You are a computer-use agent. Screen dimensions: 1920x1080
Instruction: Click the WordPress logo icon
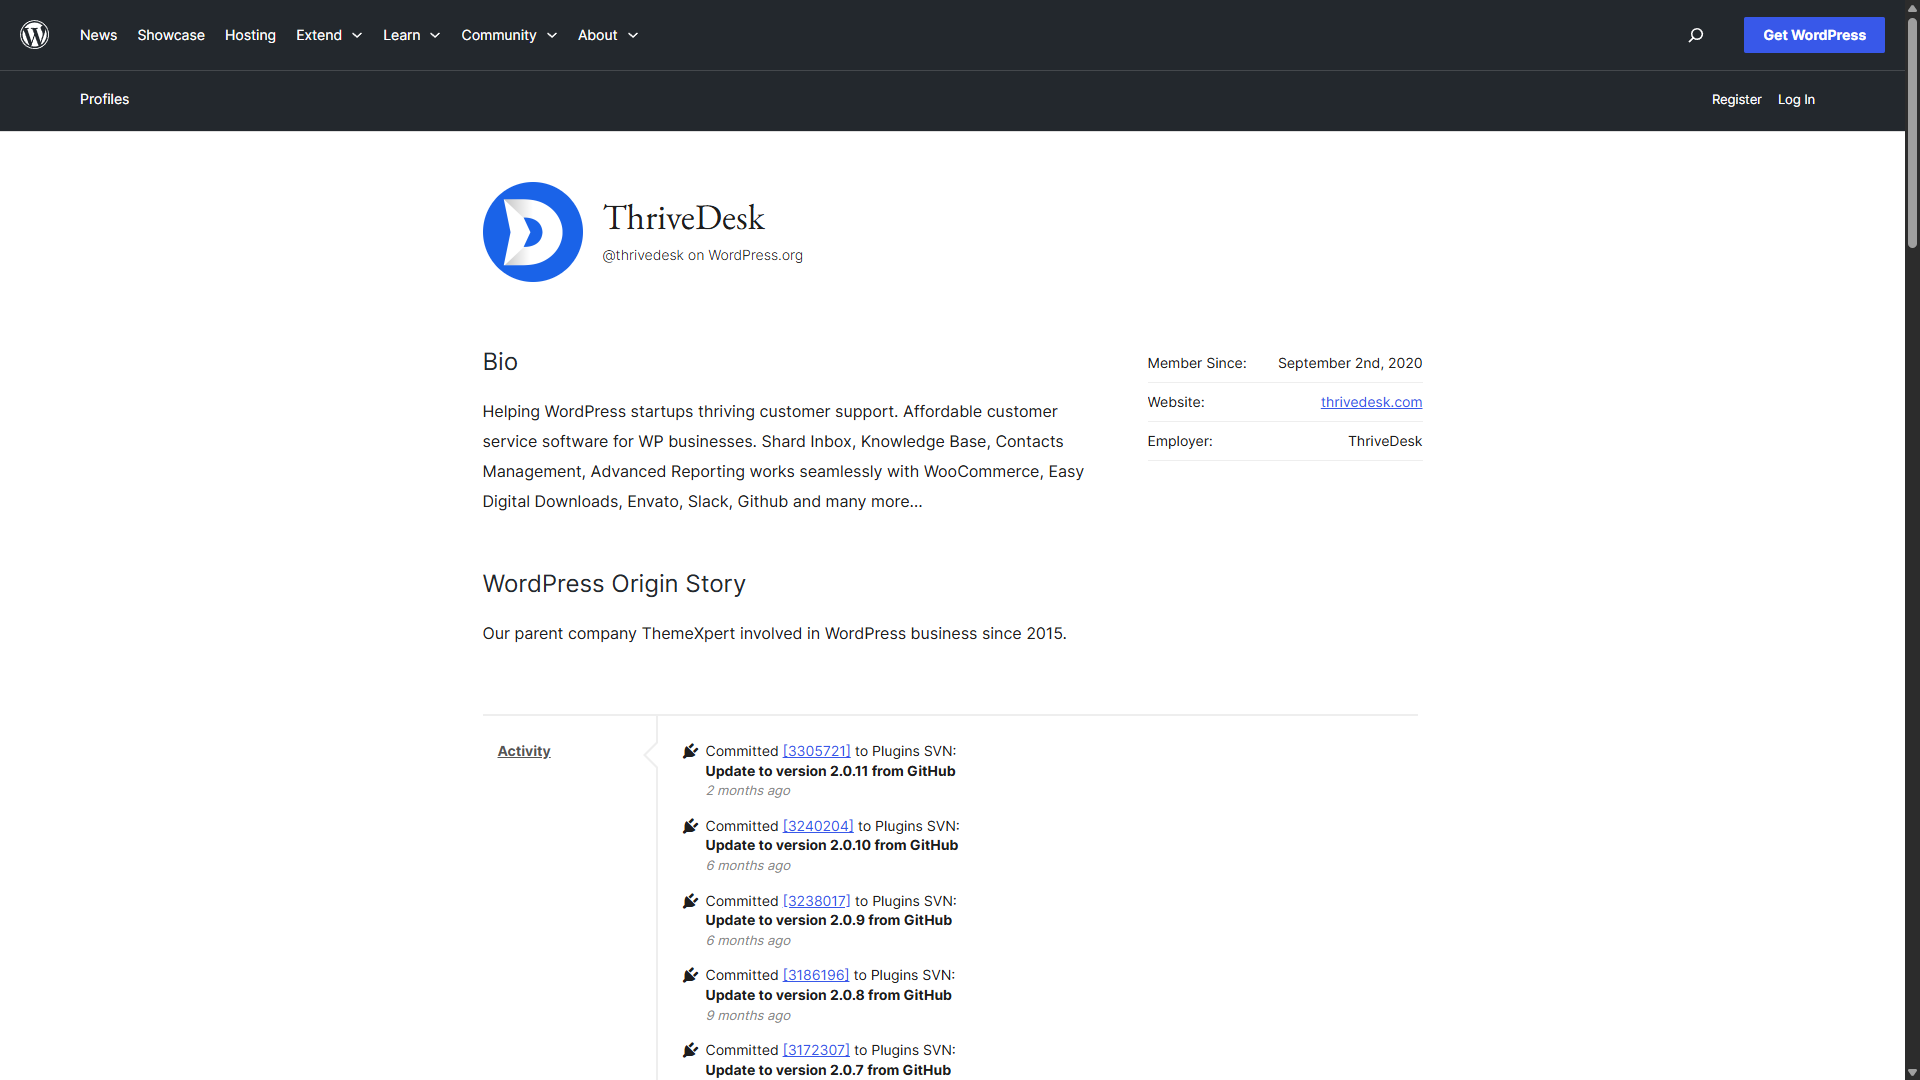click(x=35, y=35)
